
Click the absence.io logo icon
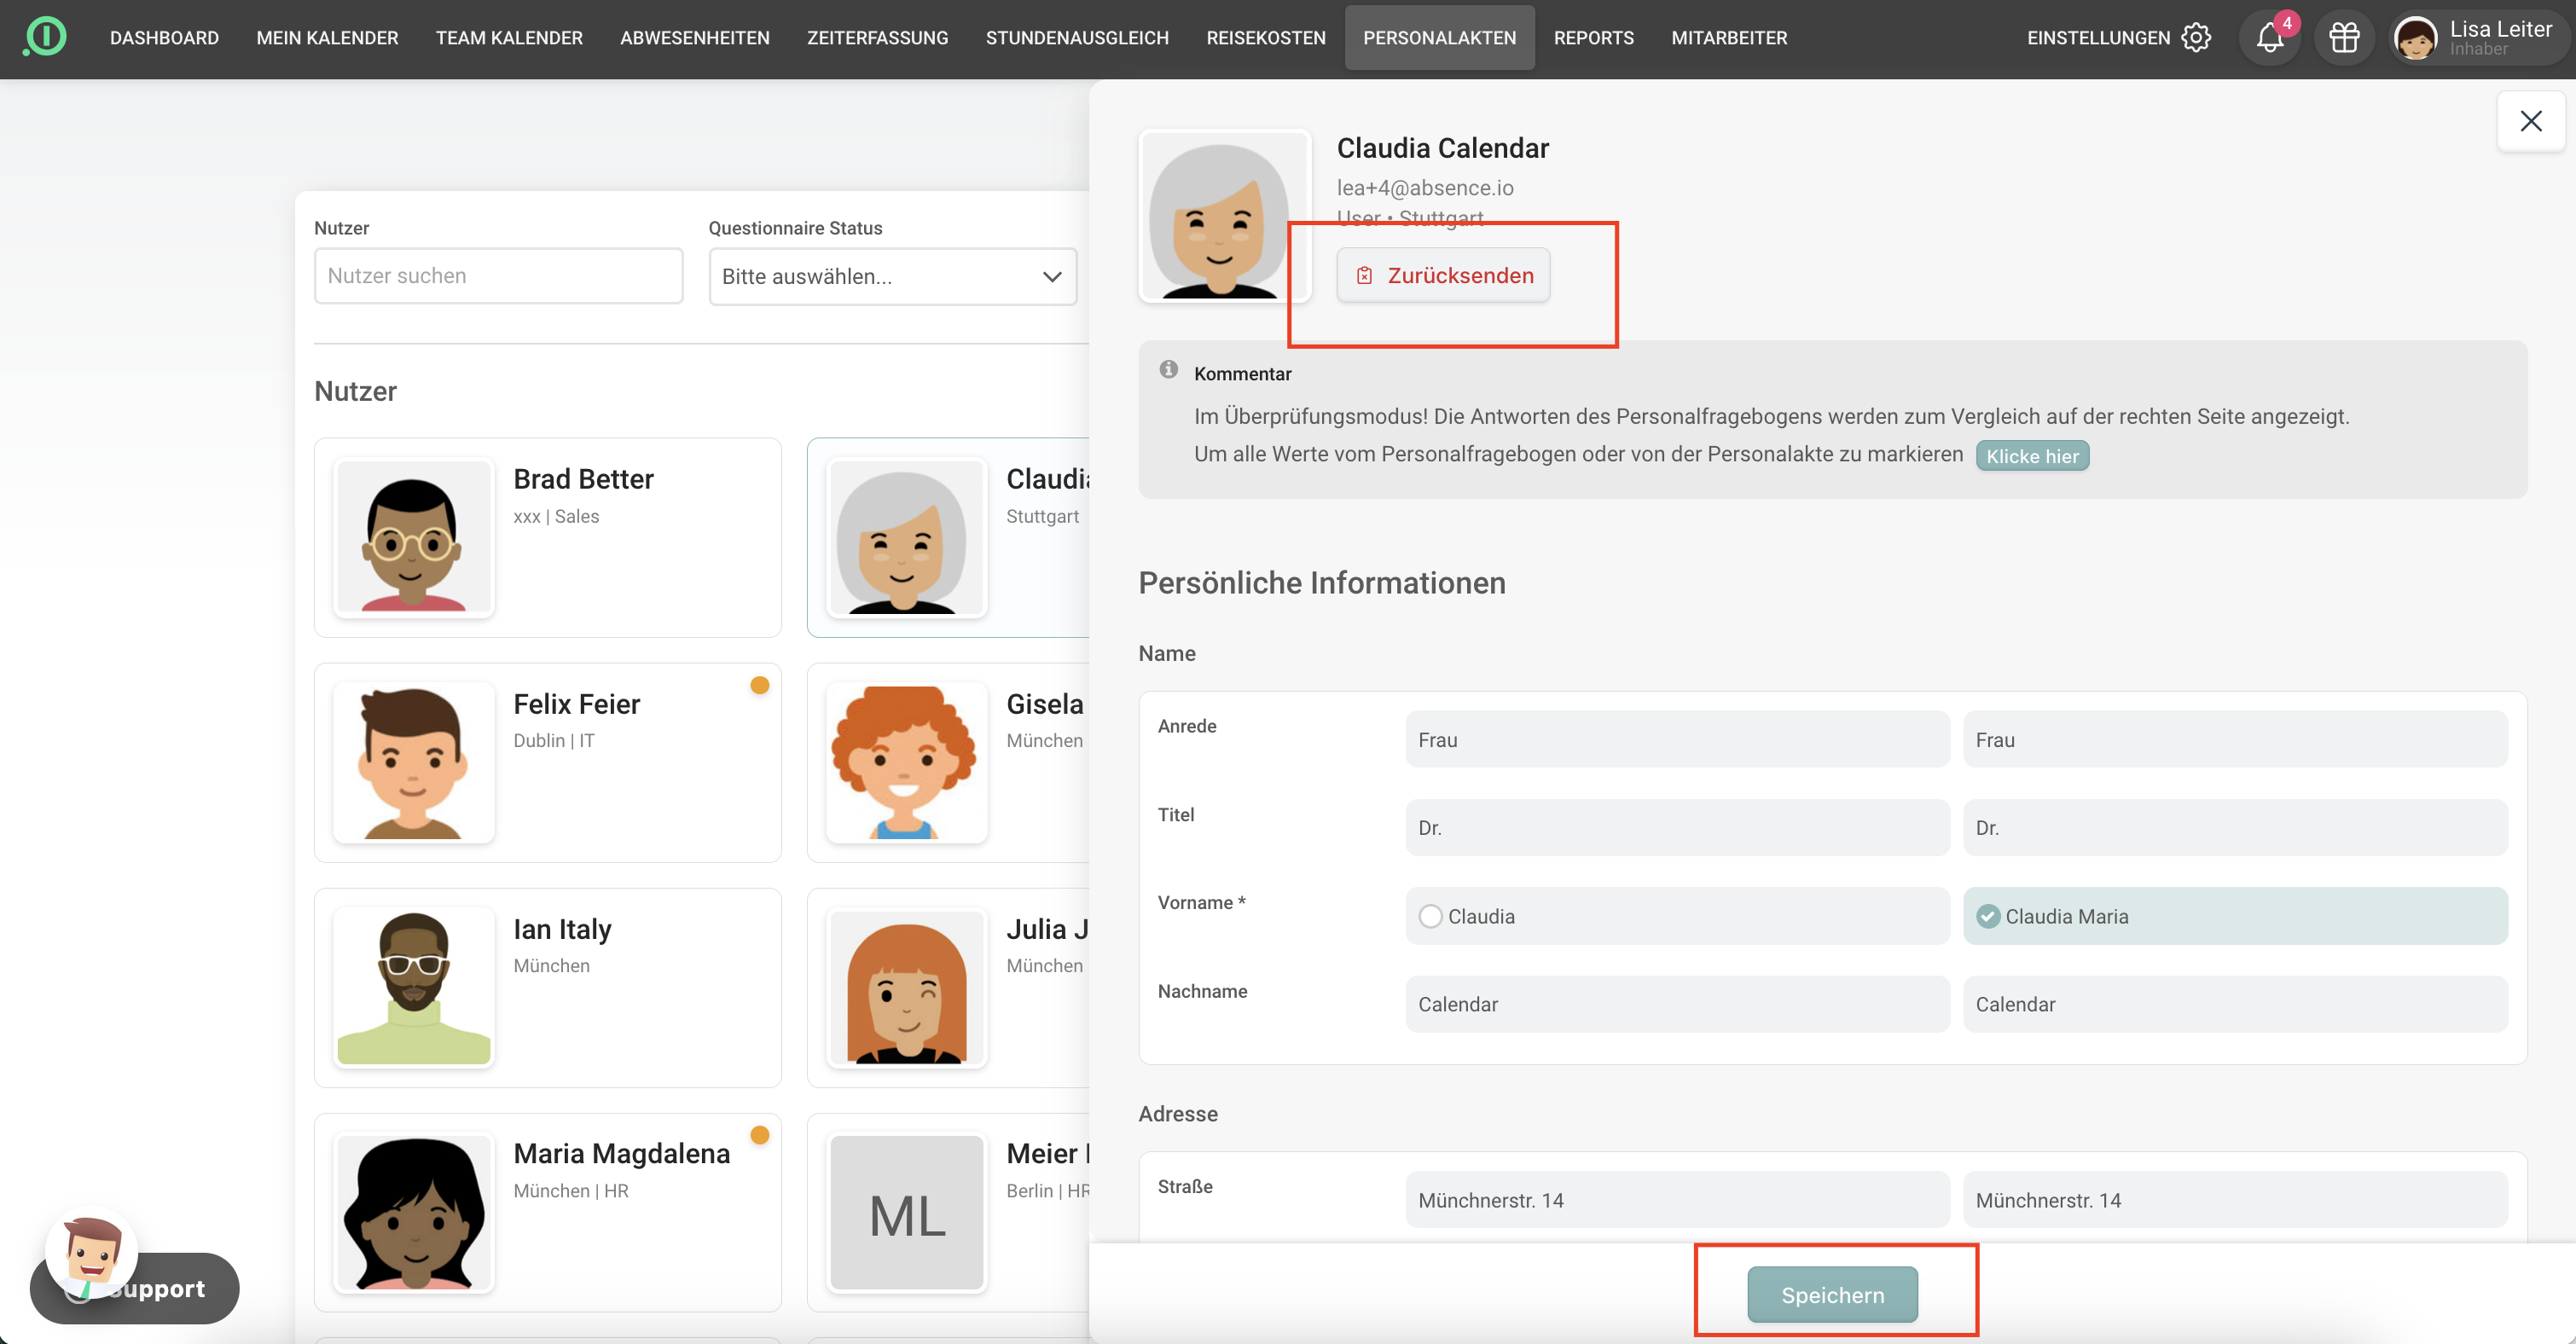(x=44, y=37)
